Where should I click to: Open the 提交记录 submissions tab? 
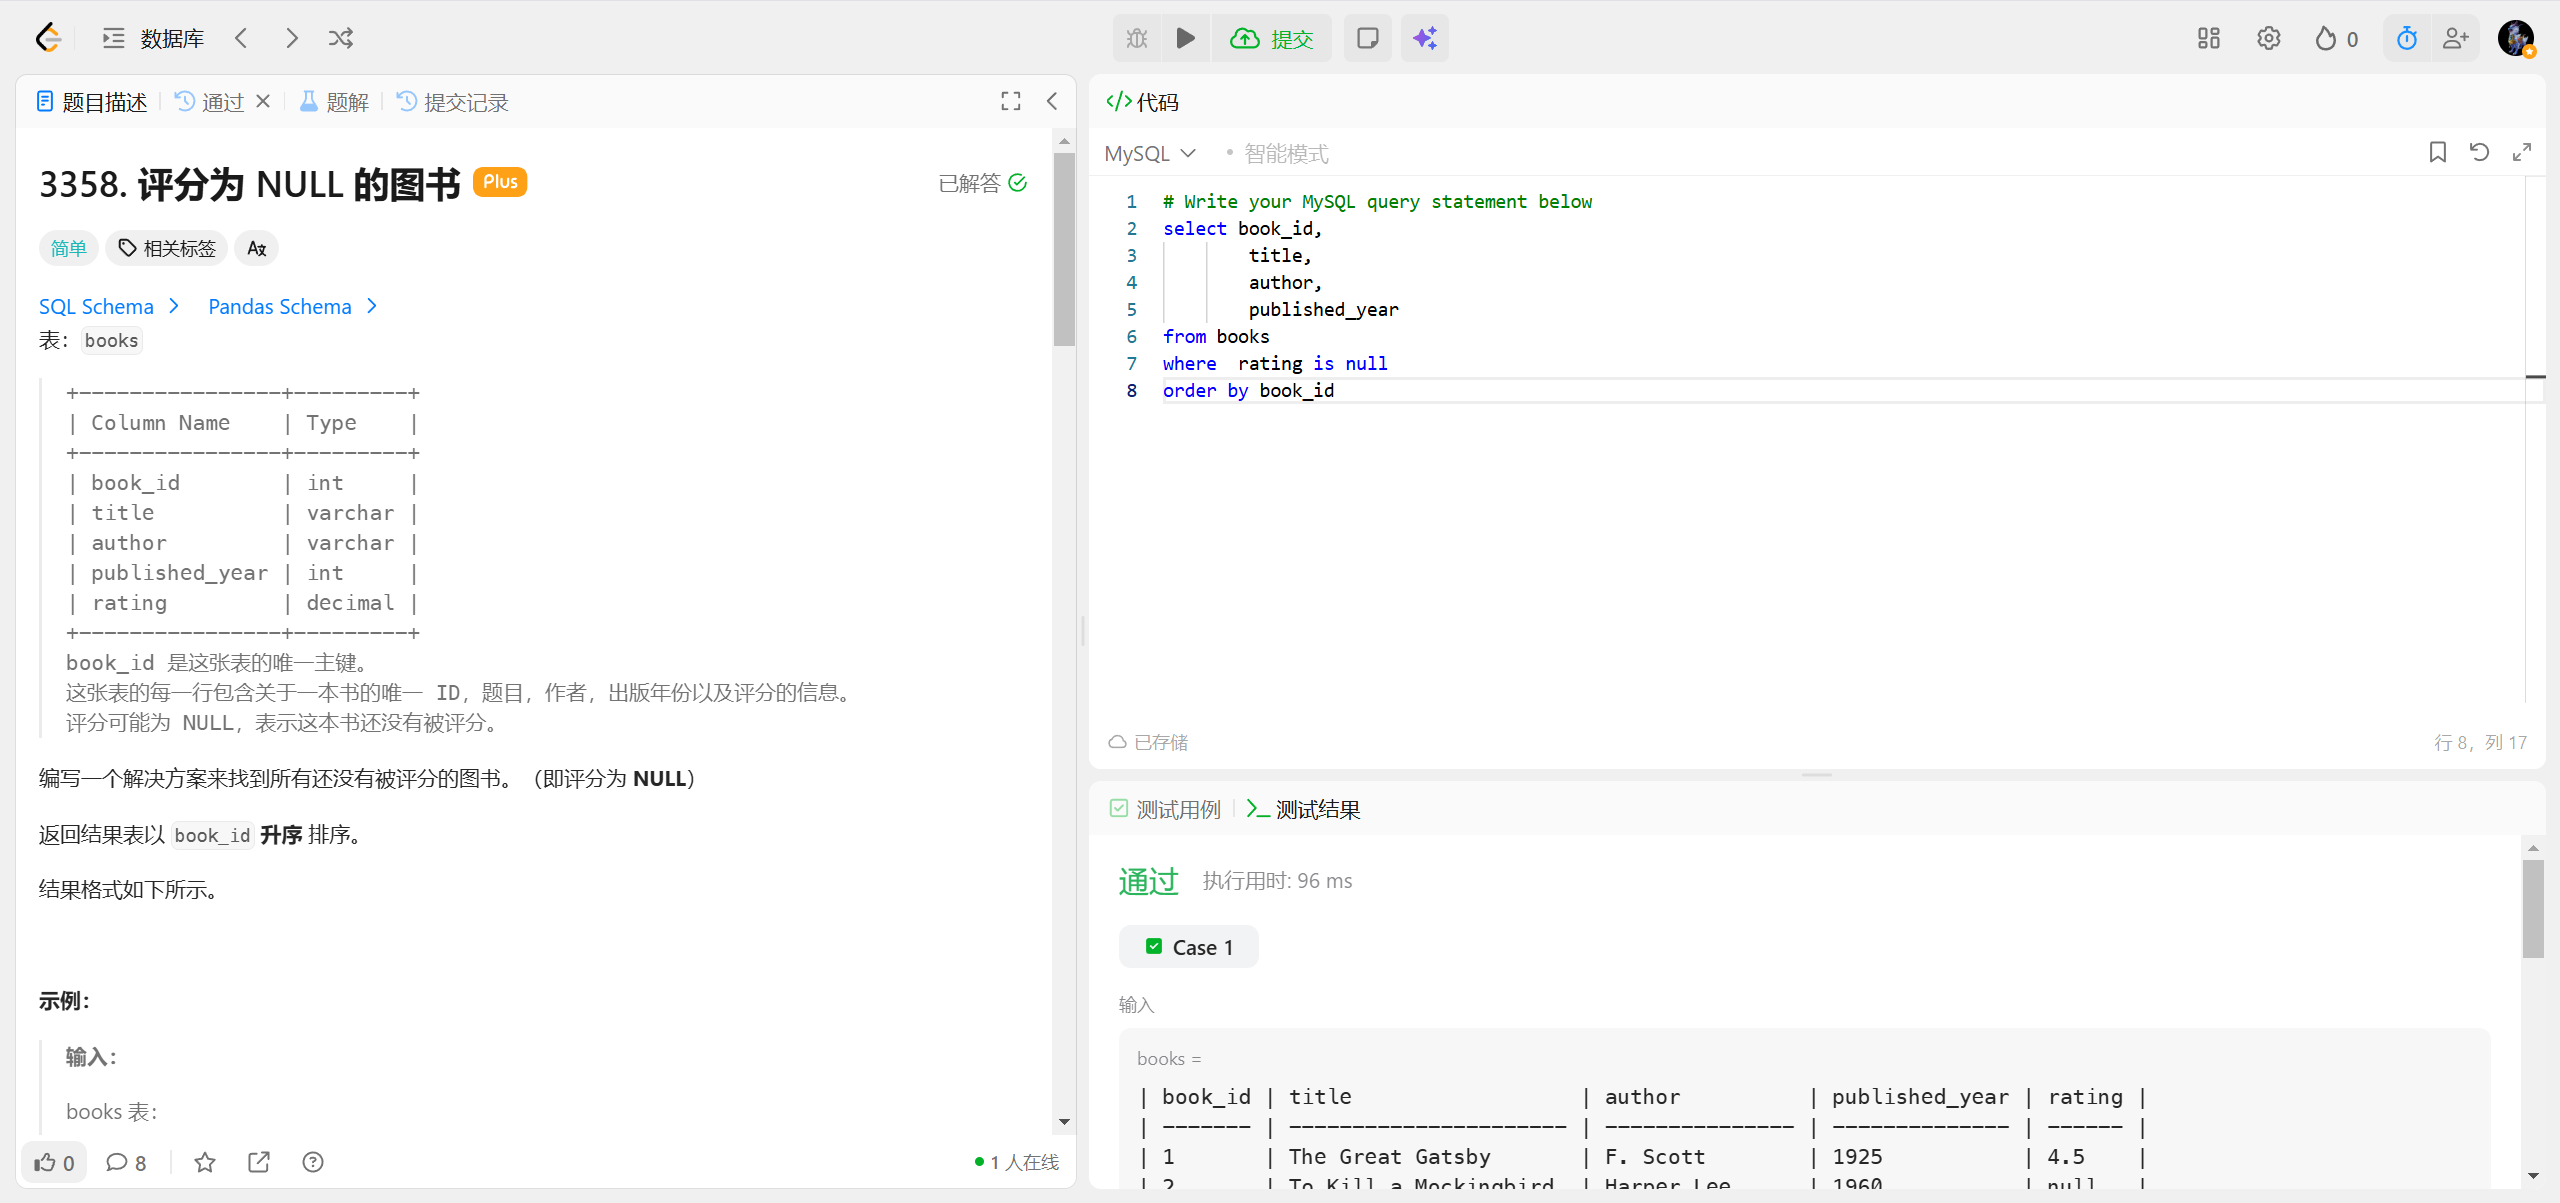(x=453, y=102)
